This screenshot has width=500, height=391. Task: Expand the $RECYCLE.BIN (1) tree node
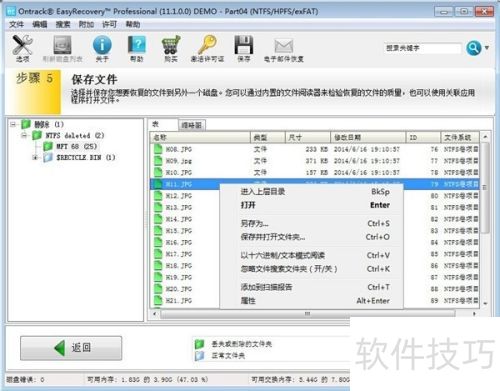click(x=35, y=157)
